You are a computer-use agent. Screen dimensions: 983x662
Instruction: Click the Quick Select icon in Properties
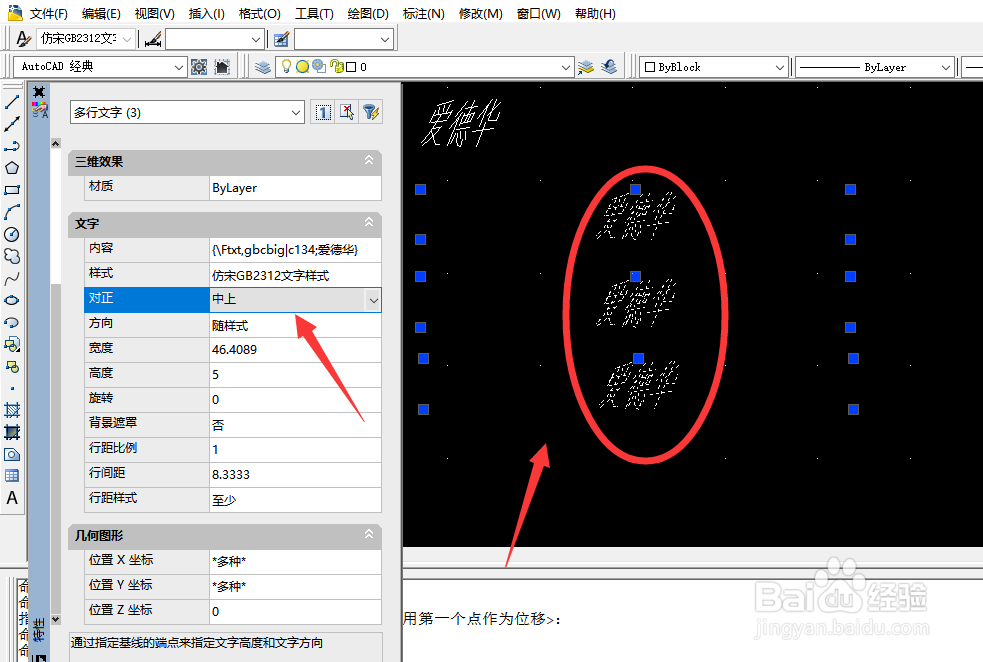(x=371, y=112)
